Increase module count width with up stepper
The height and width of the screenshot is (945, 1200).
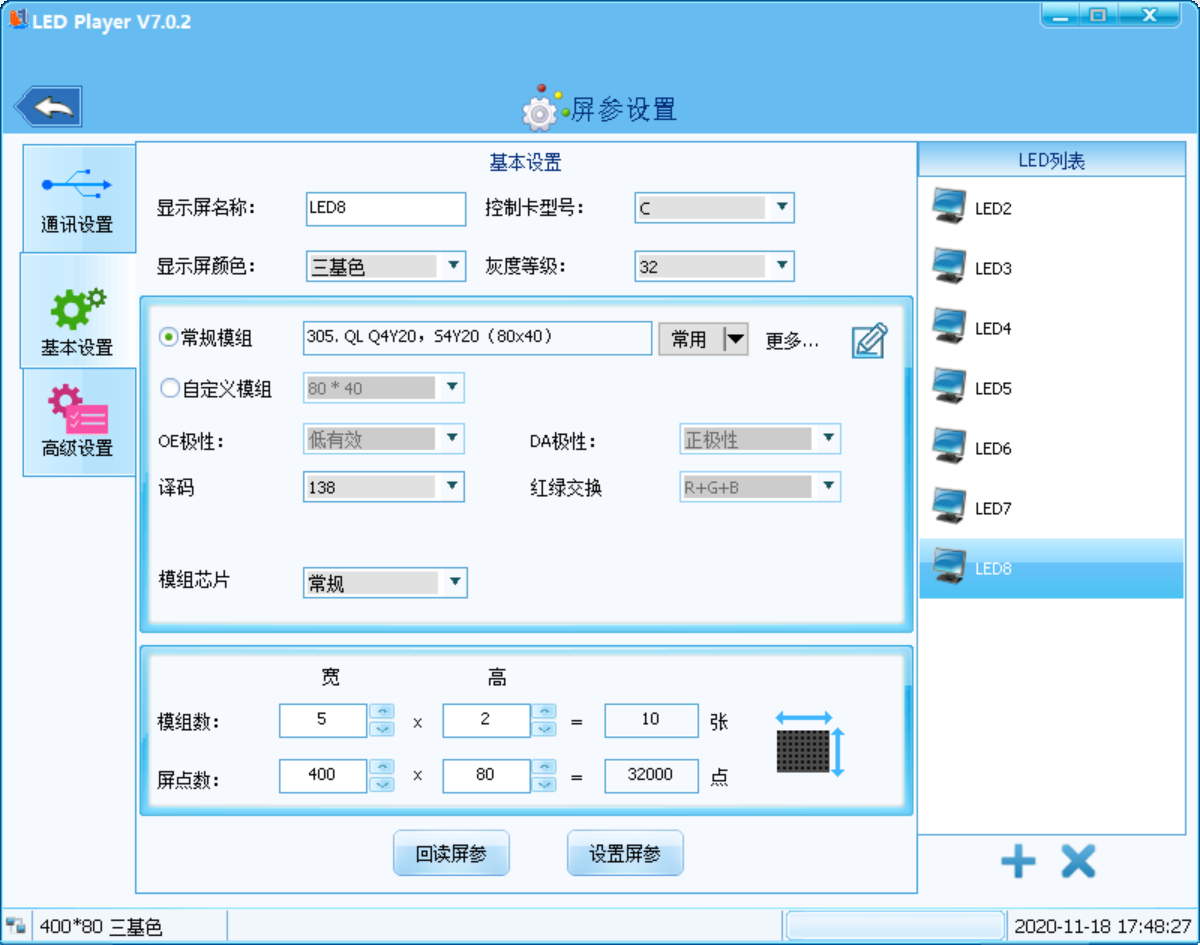[381, 711]
